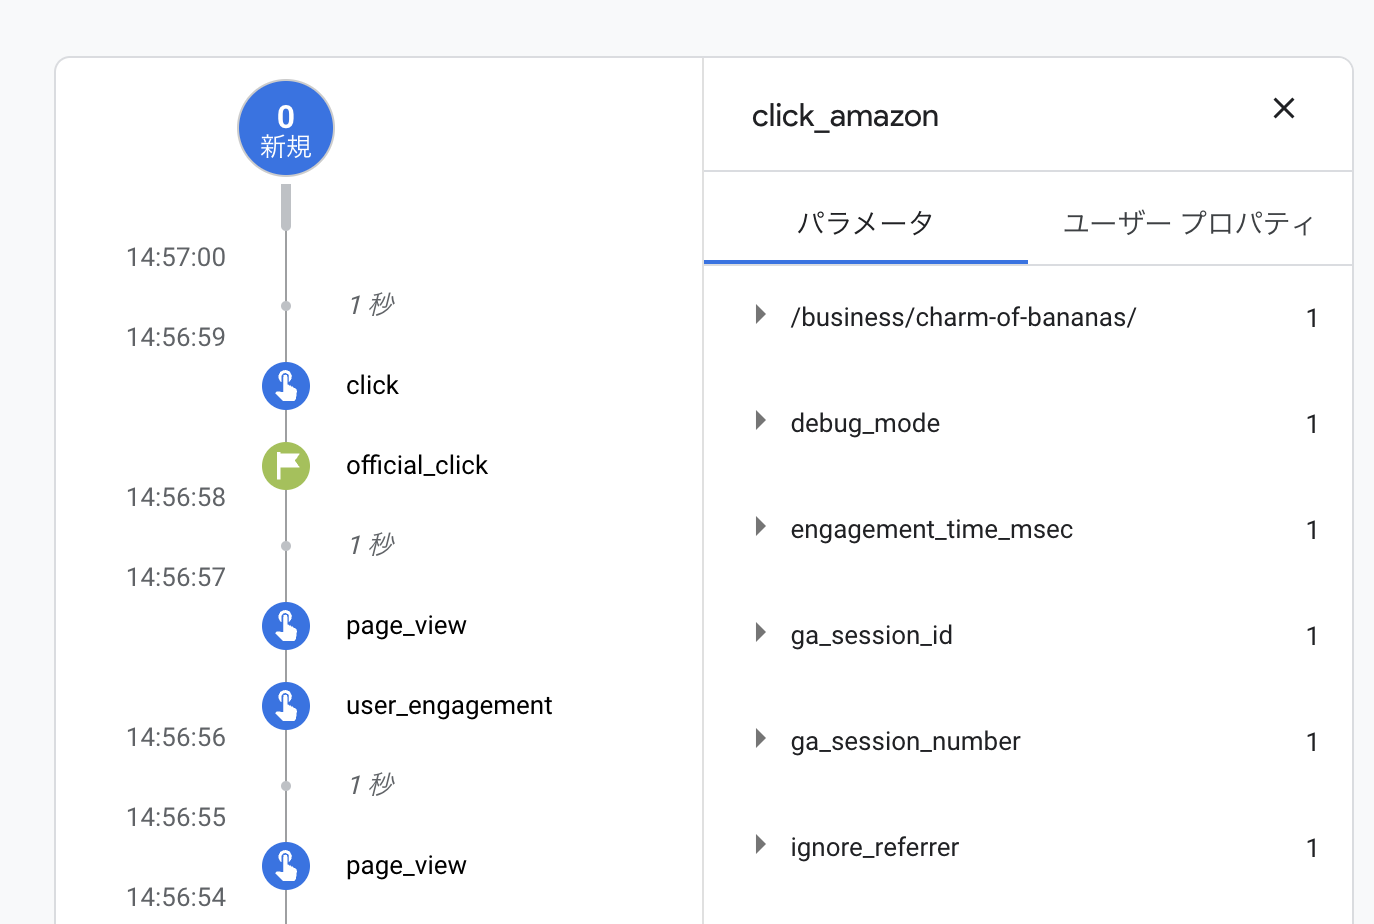The height and width of the screenshot is (924, 1374).
Task: Close the click_amazon details panel
Action: point(1284,108)
